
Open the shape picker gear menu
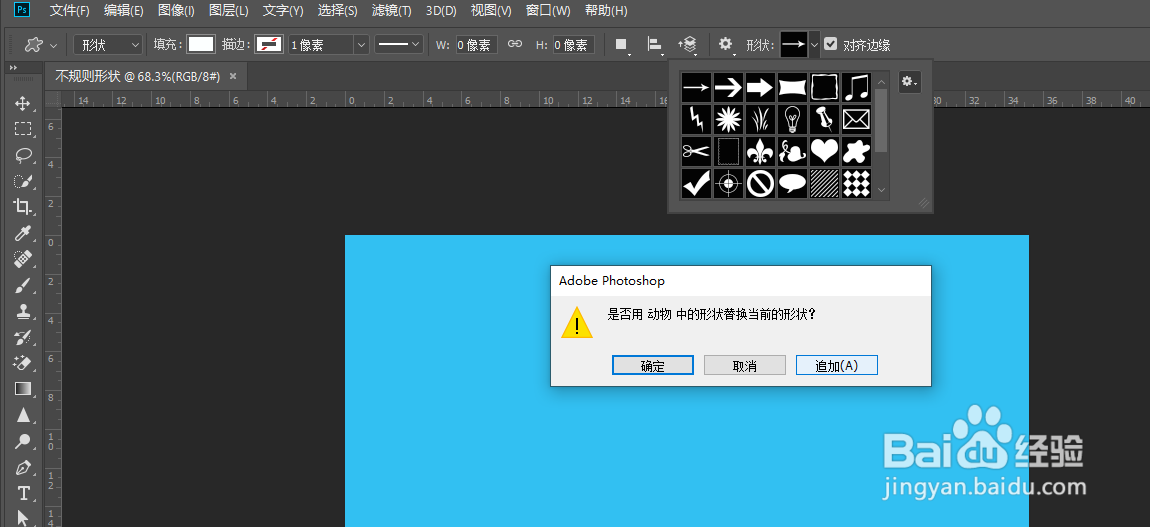tap(909, 82)
